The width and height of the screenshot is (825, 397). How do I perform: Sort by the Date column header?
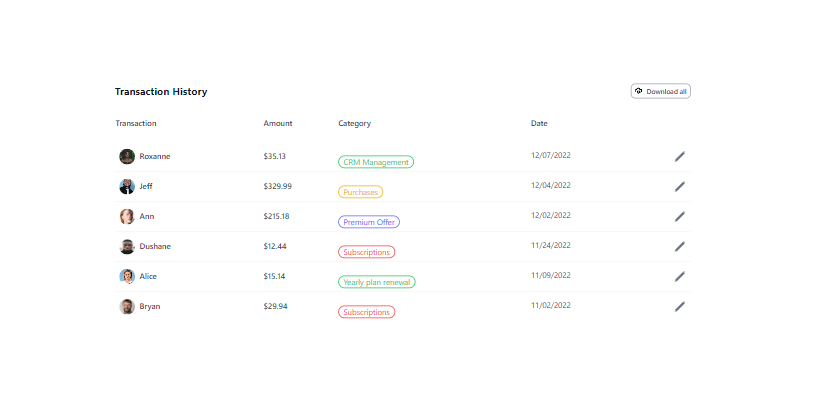point(539,124)
